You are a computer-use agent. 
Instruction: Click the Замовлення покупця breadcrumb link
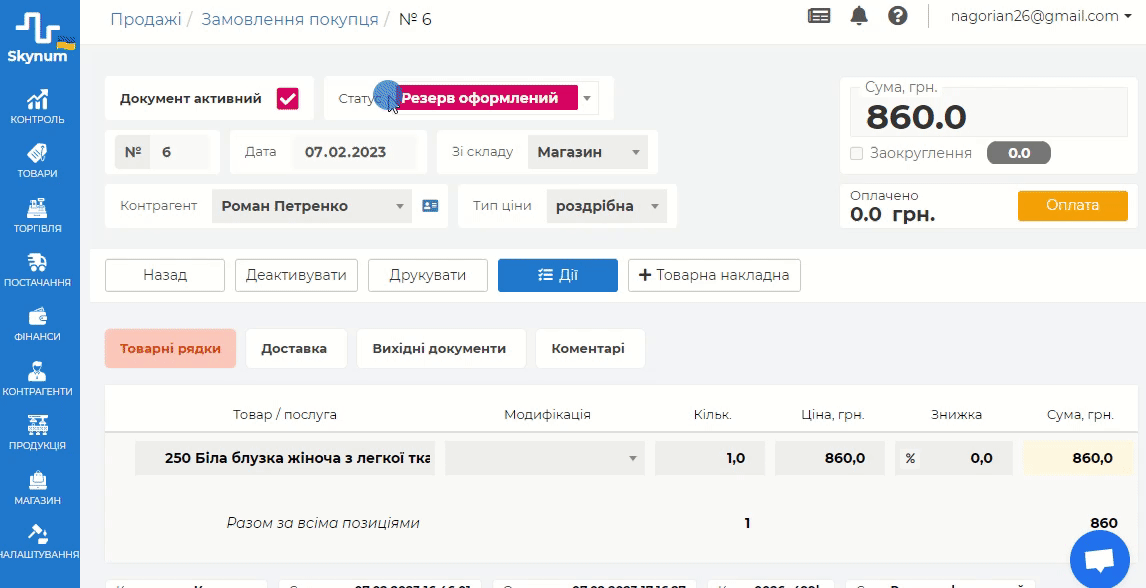tap(289, 19)
